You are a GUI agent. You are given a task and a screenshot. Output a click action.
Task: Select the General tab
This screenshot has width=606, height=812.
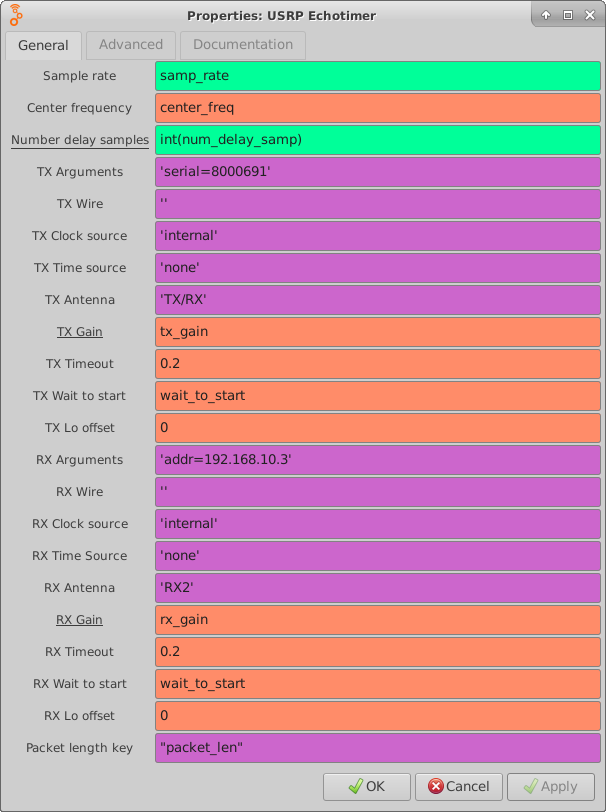click(x=43, y=45)
